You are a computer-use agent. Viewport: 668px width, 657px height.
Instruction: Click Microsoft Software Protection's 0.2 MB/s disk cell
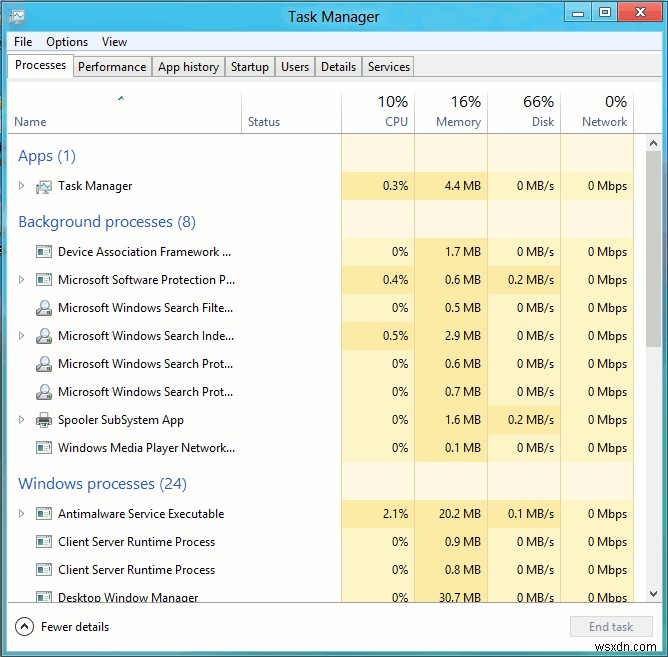524,280
